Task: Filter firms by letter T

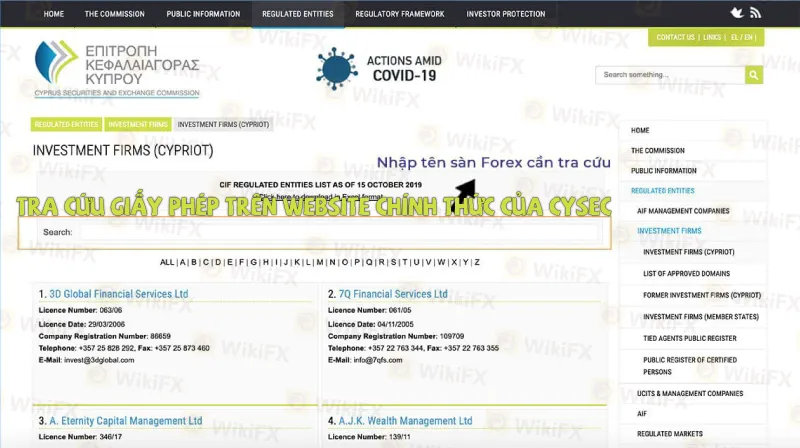Action: tap(405, 262)
